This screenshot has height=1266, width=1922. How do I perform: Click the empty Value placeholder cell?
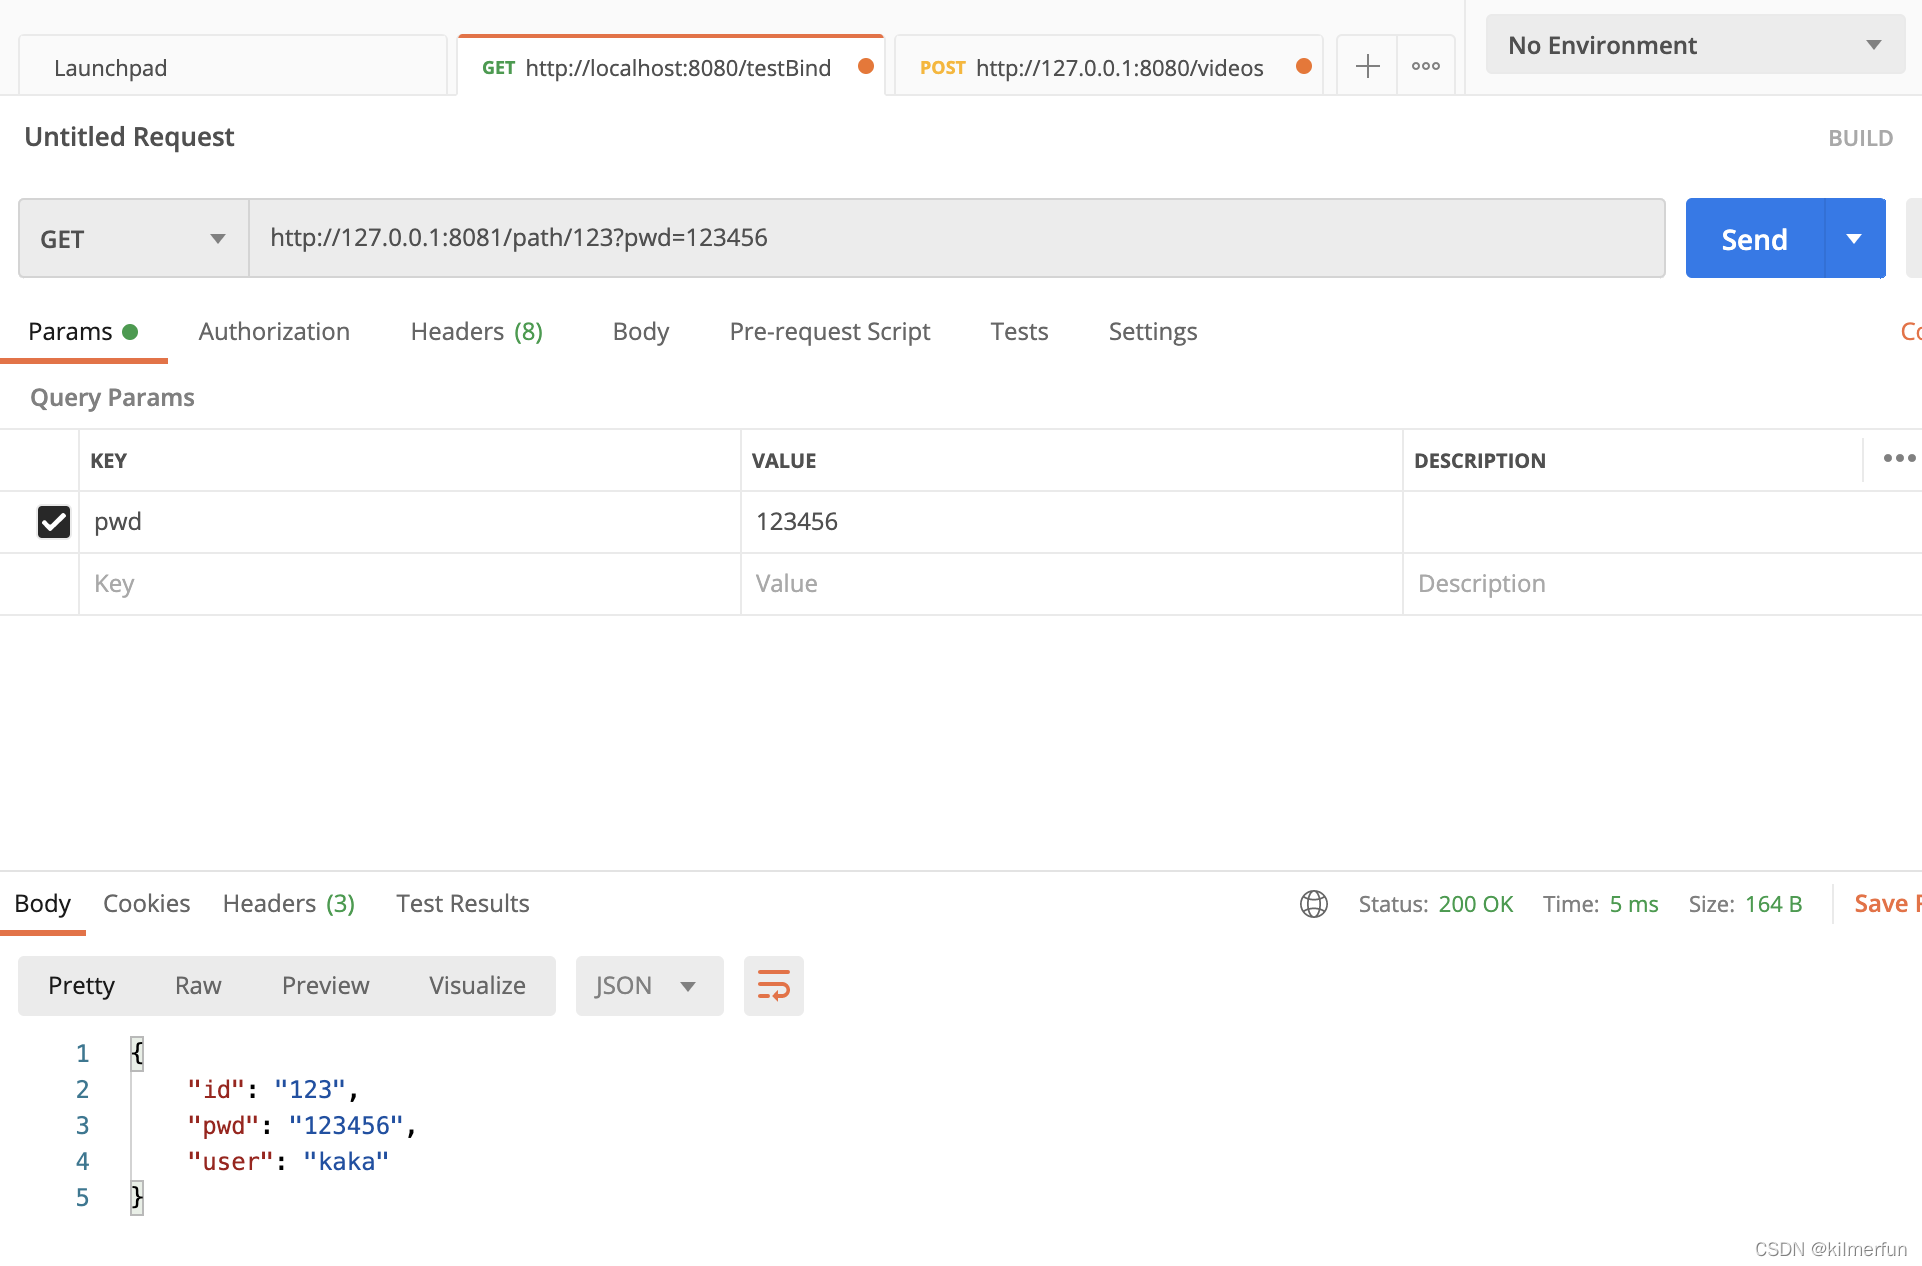[x=1071, y=584]
